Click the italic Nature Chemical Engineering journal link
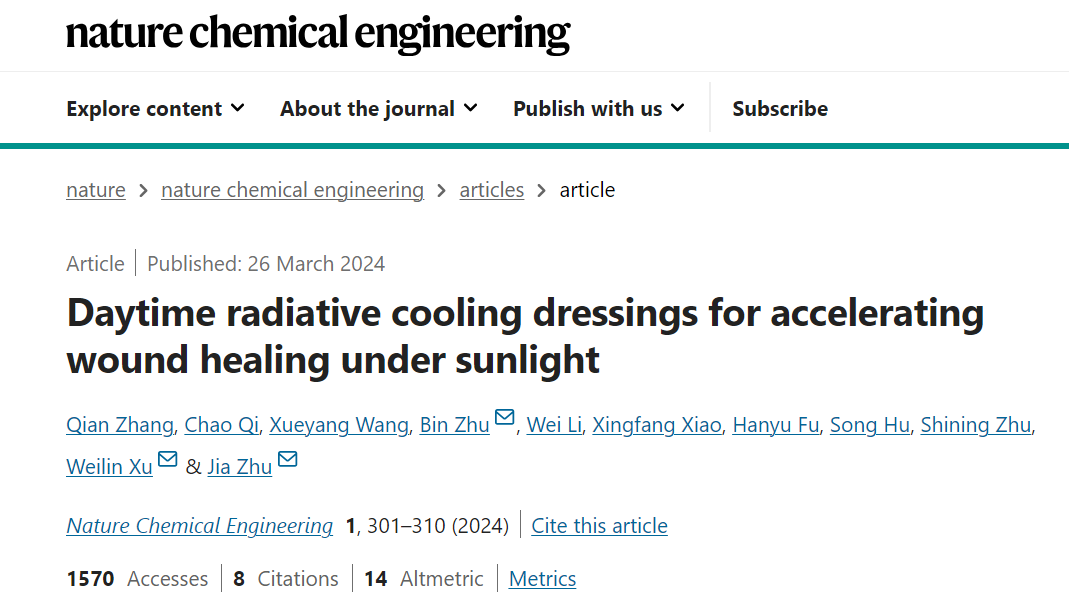1069x610 pixels. [x=200, y=525]
